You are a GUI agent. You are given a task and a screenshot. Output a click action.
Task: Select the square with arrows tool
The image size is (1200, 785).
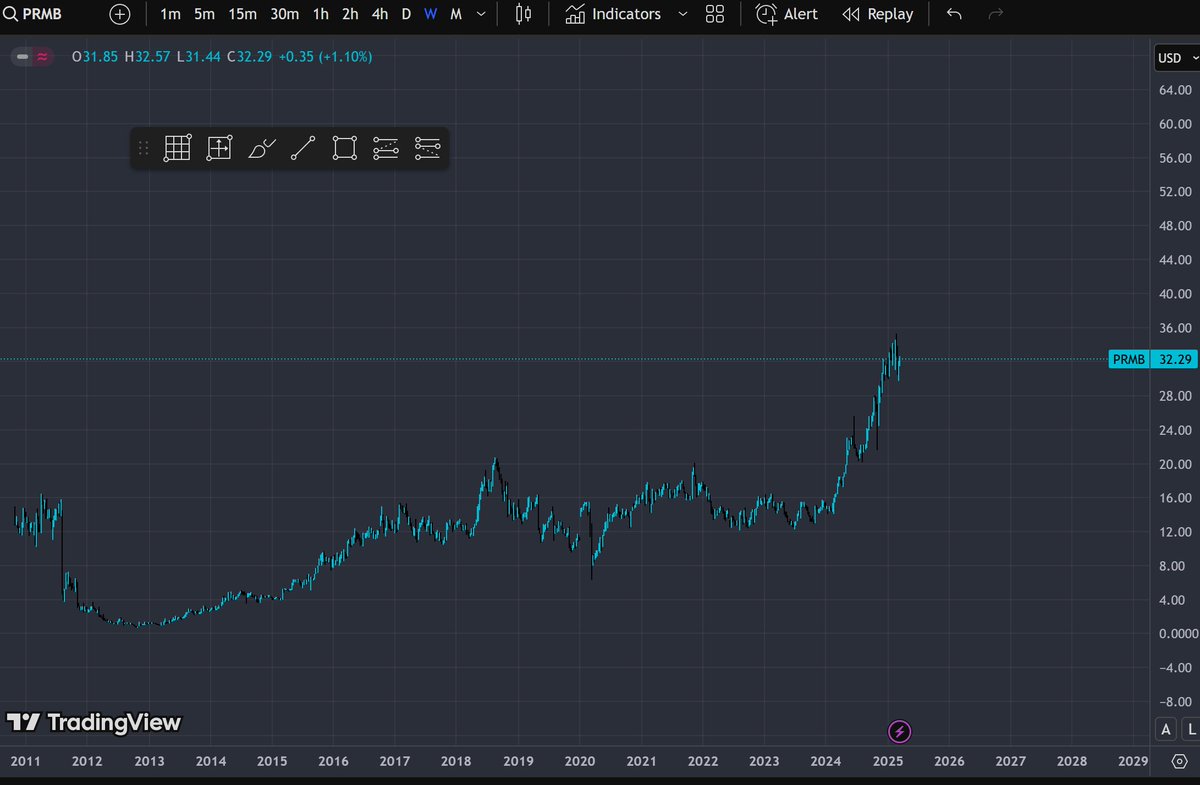(x=219, y=148)
